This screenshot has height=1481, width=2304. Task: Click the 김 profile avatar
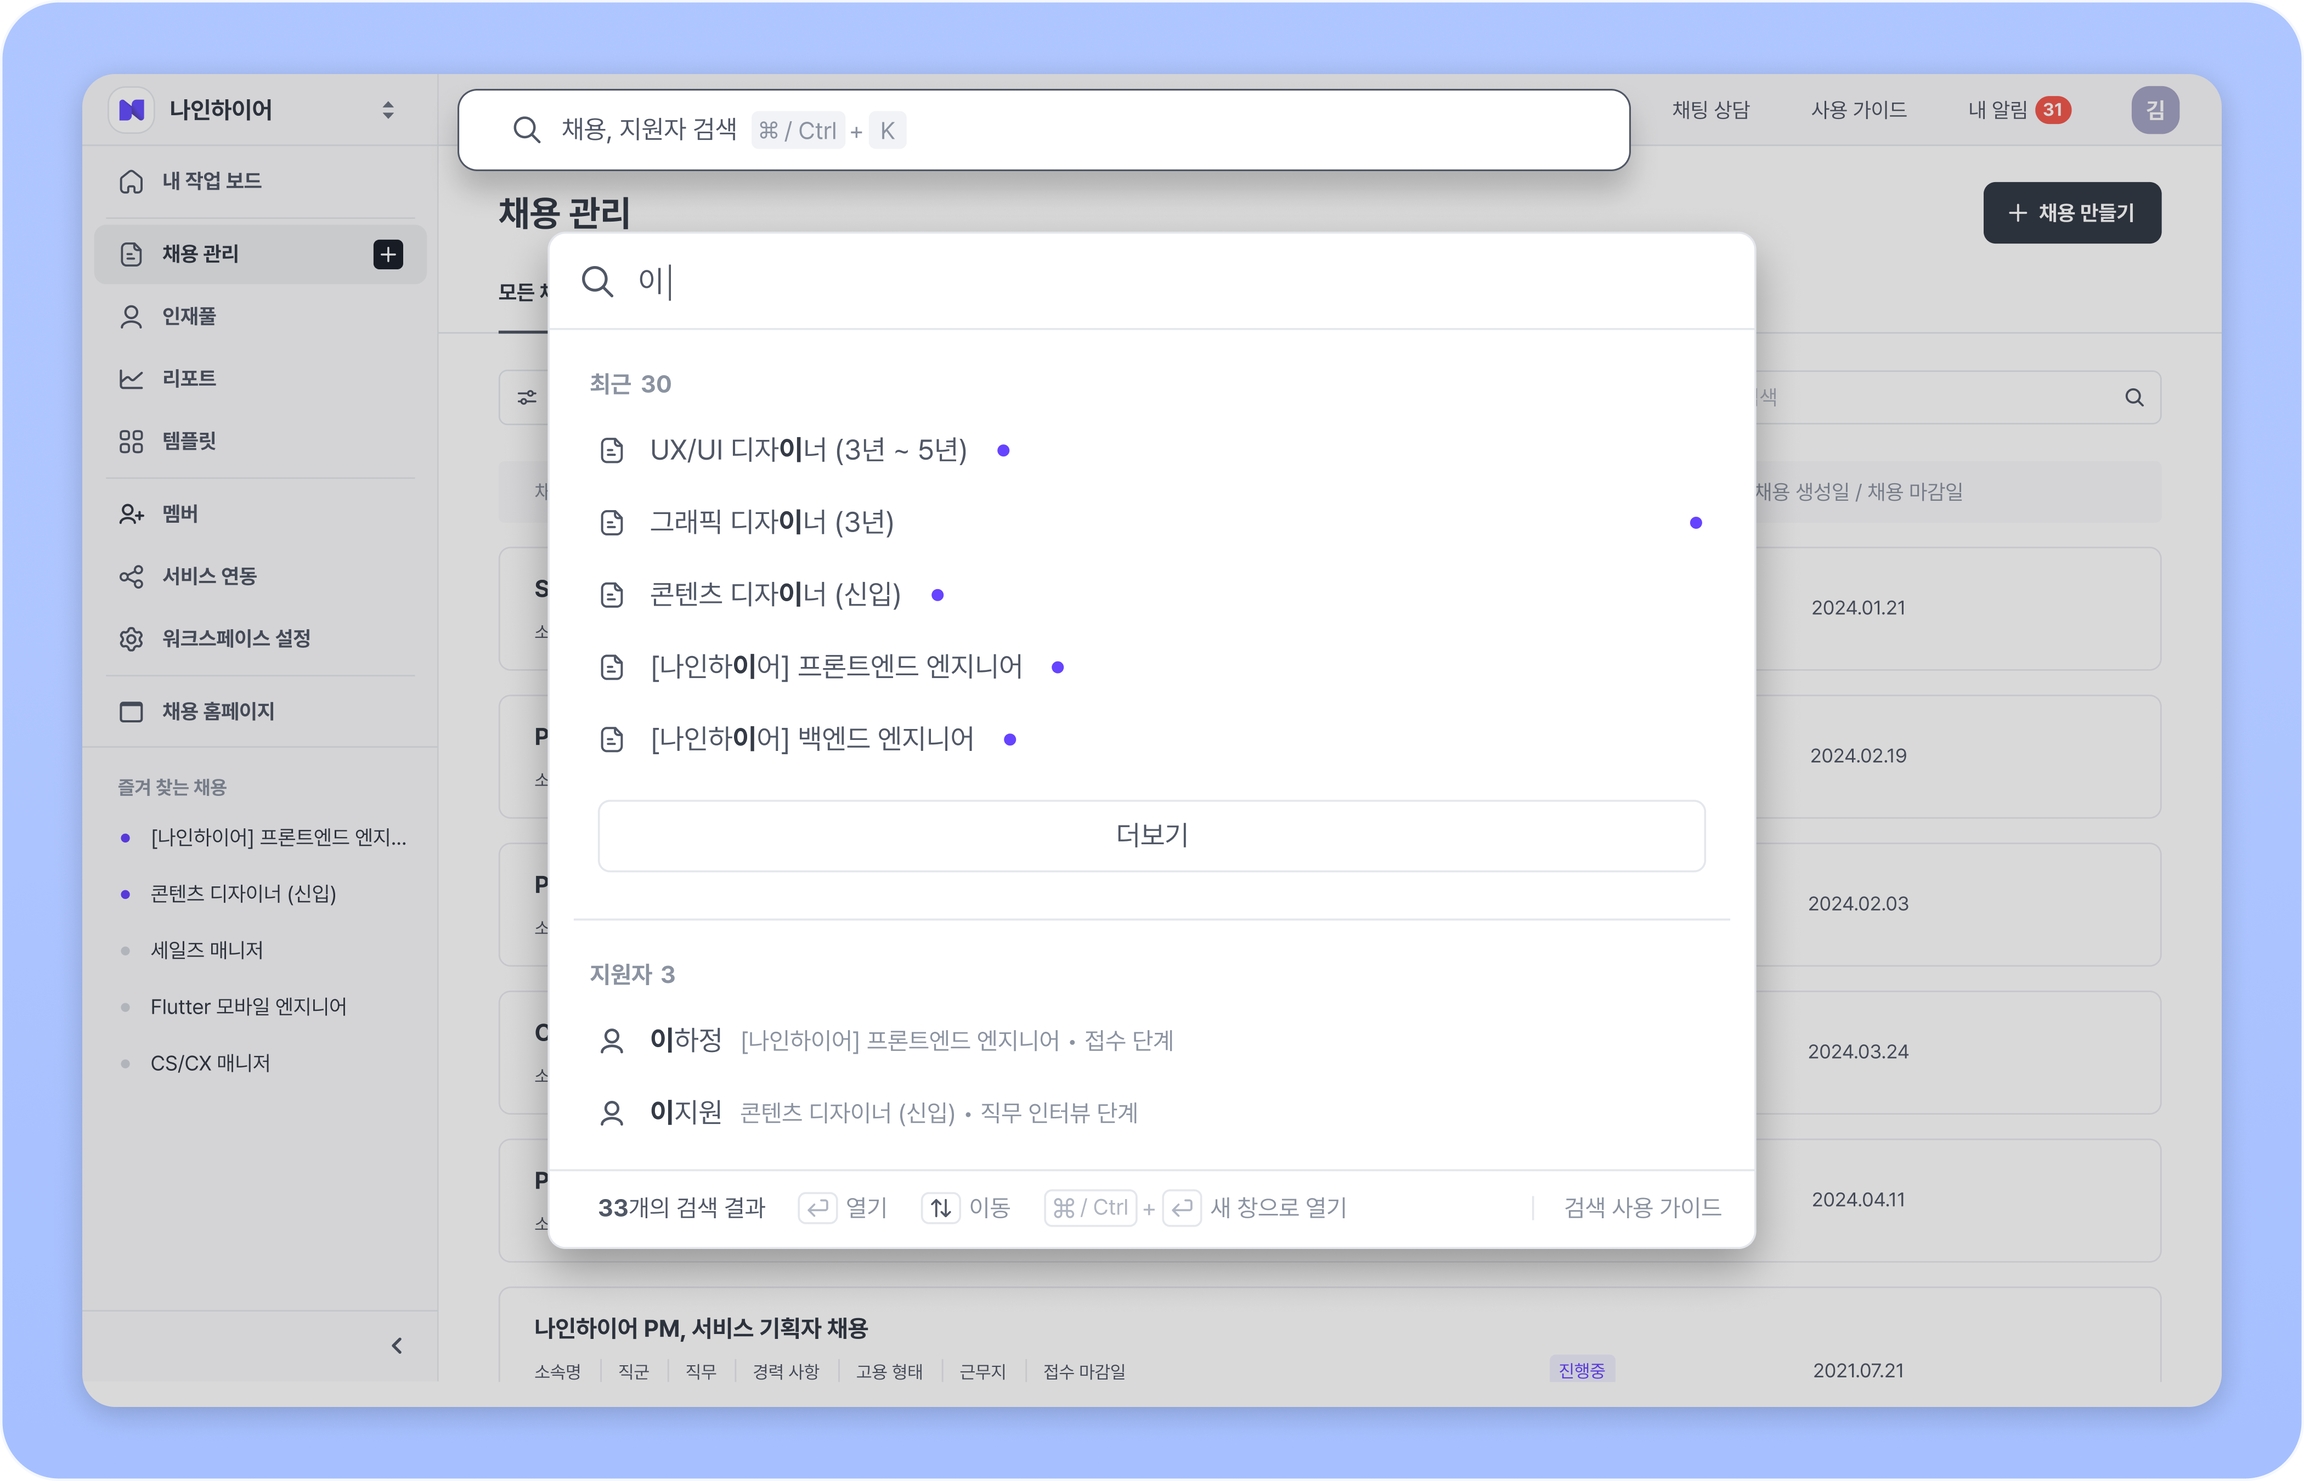pyautogui.click(x=2154, y=110)
